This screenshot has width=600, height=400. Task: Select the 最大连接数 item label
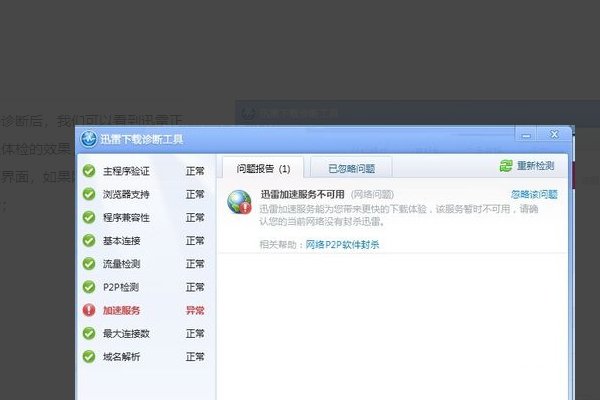coord(126,333)
